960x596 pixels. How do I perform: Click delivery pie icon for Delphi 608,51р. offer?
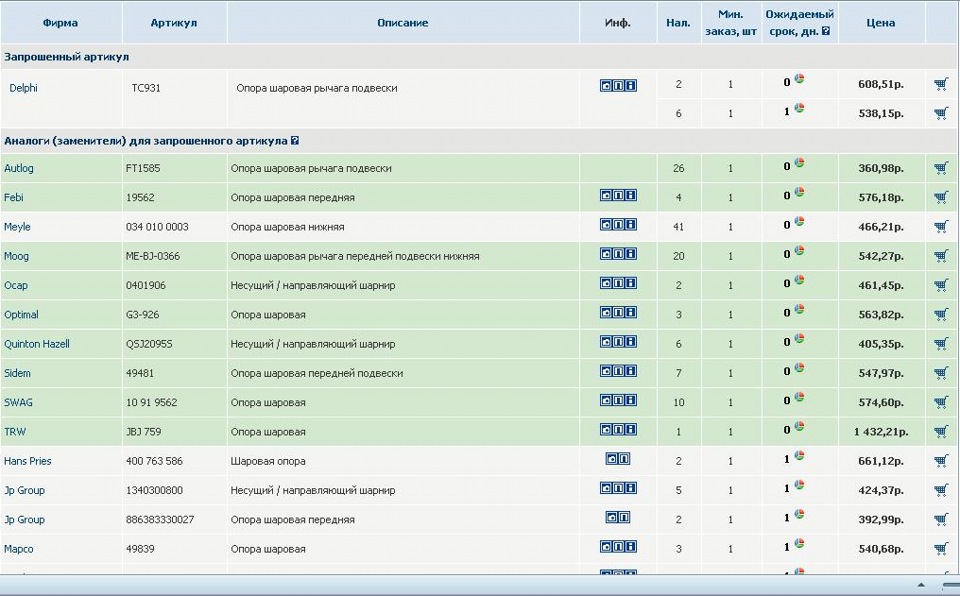[x=799, y=78]
